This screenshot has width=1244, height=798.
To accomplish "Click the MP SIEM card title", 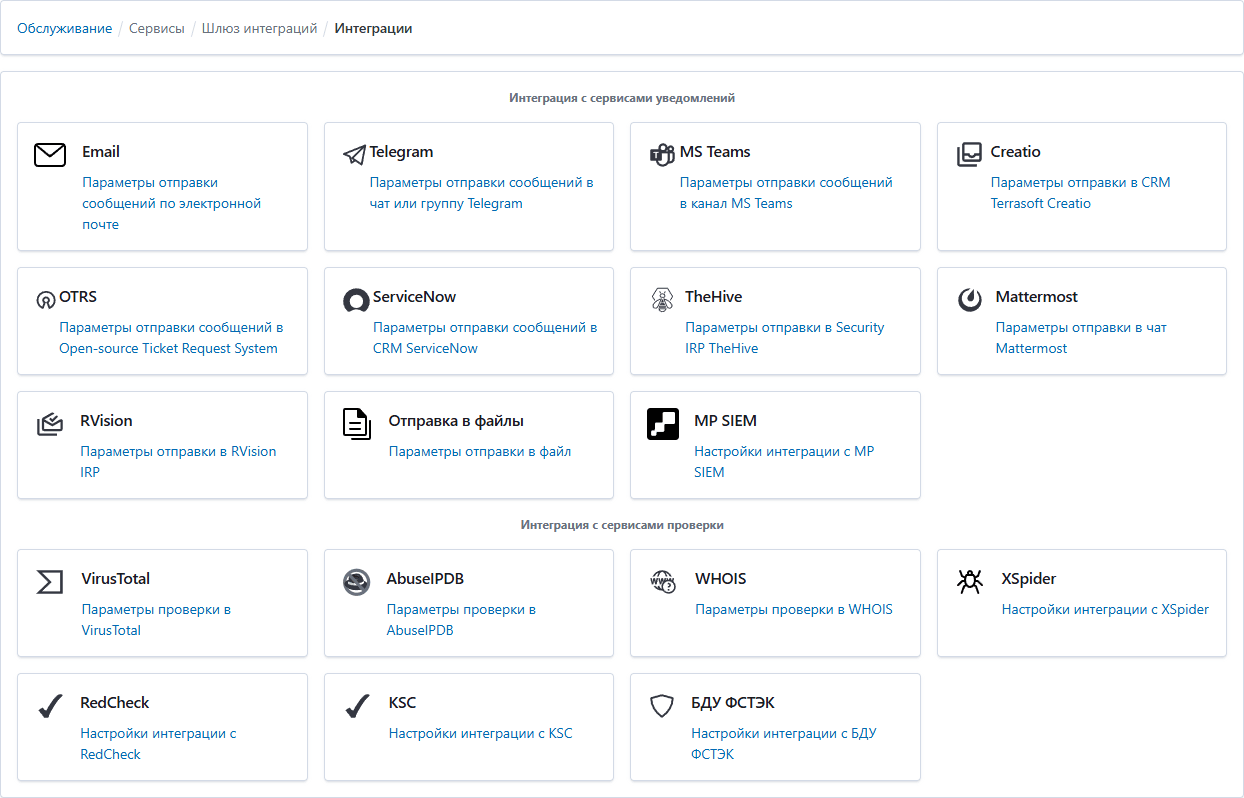I will point(726,421).
